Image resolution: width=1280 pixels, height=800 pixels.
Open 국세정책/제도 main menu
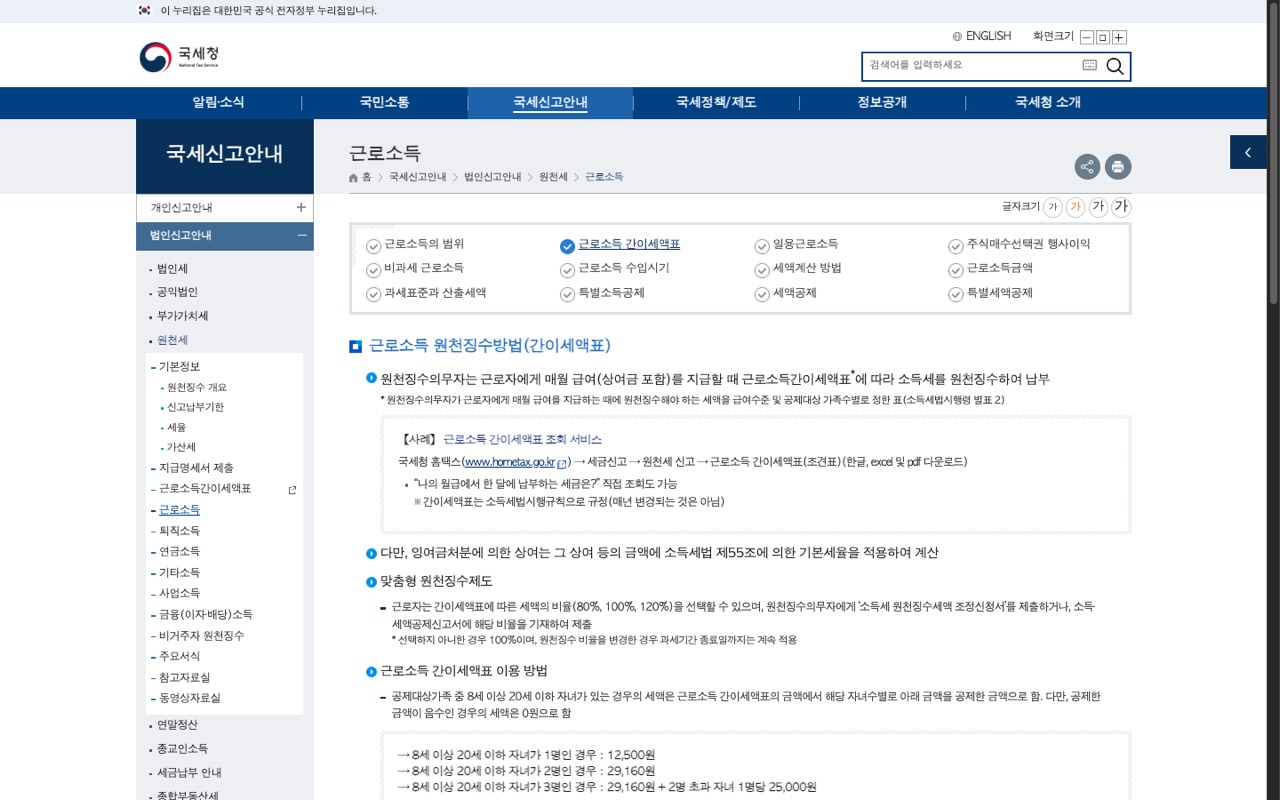(x=716, y=102)
